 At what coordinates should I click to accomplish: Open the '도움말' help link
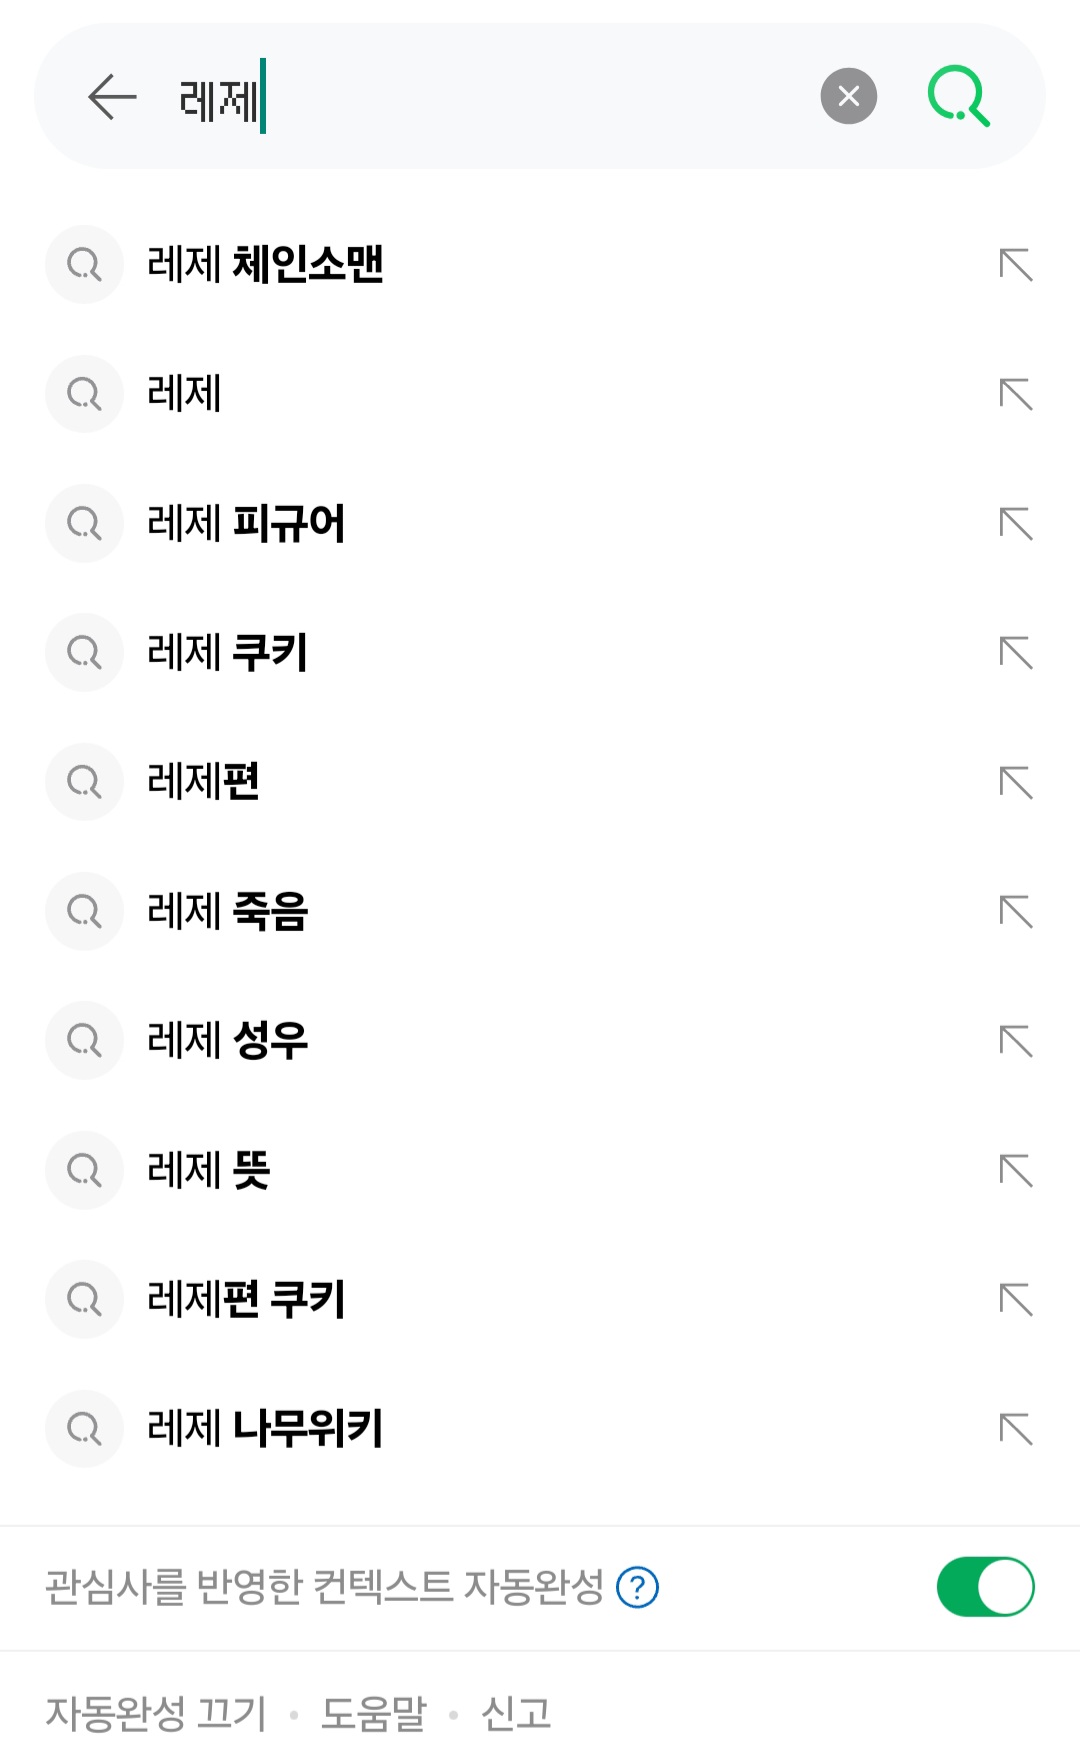point(373,1713)
